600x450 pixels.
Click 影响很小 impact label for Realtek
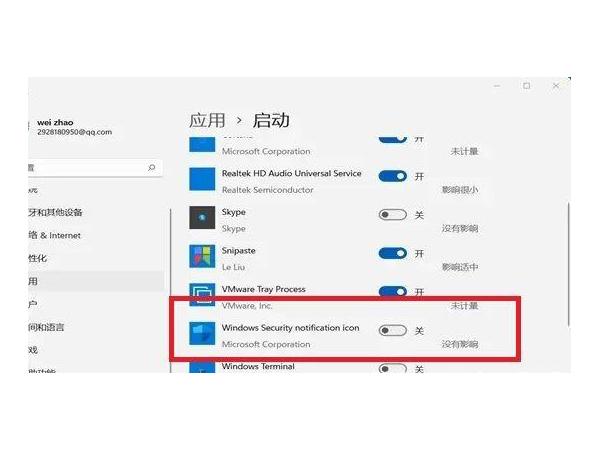pyautogui.click(x=460, y=190)
